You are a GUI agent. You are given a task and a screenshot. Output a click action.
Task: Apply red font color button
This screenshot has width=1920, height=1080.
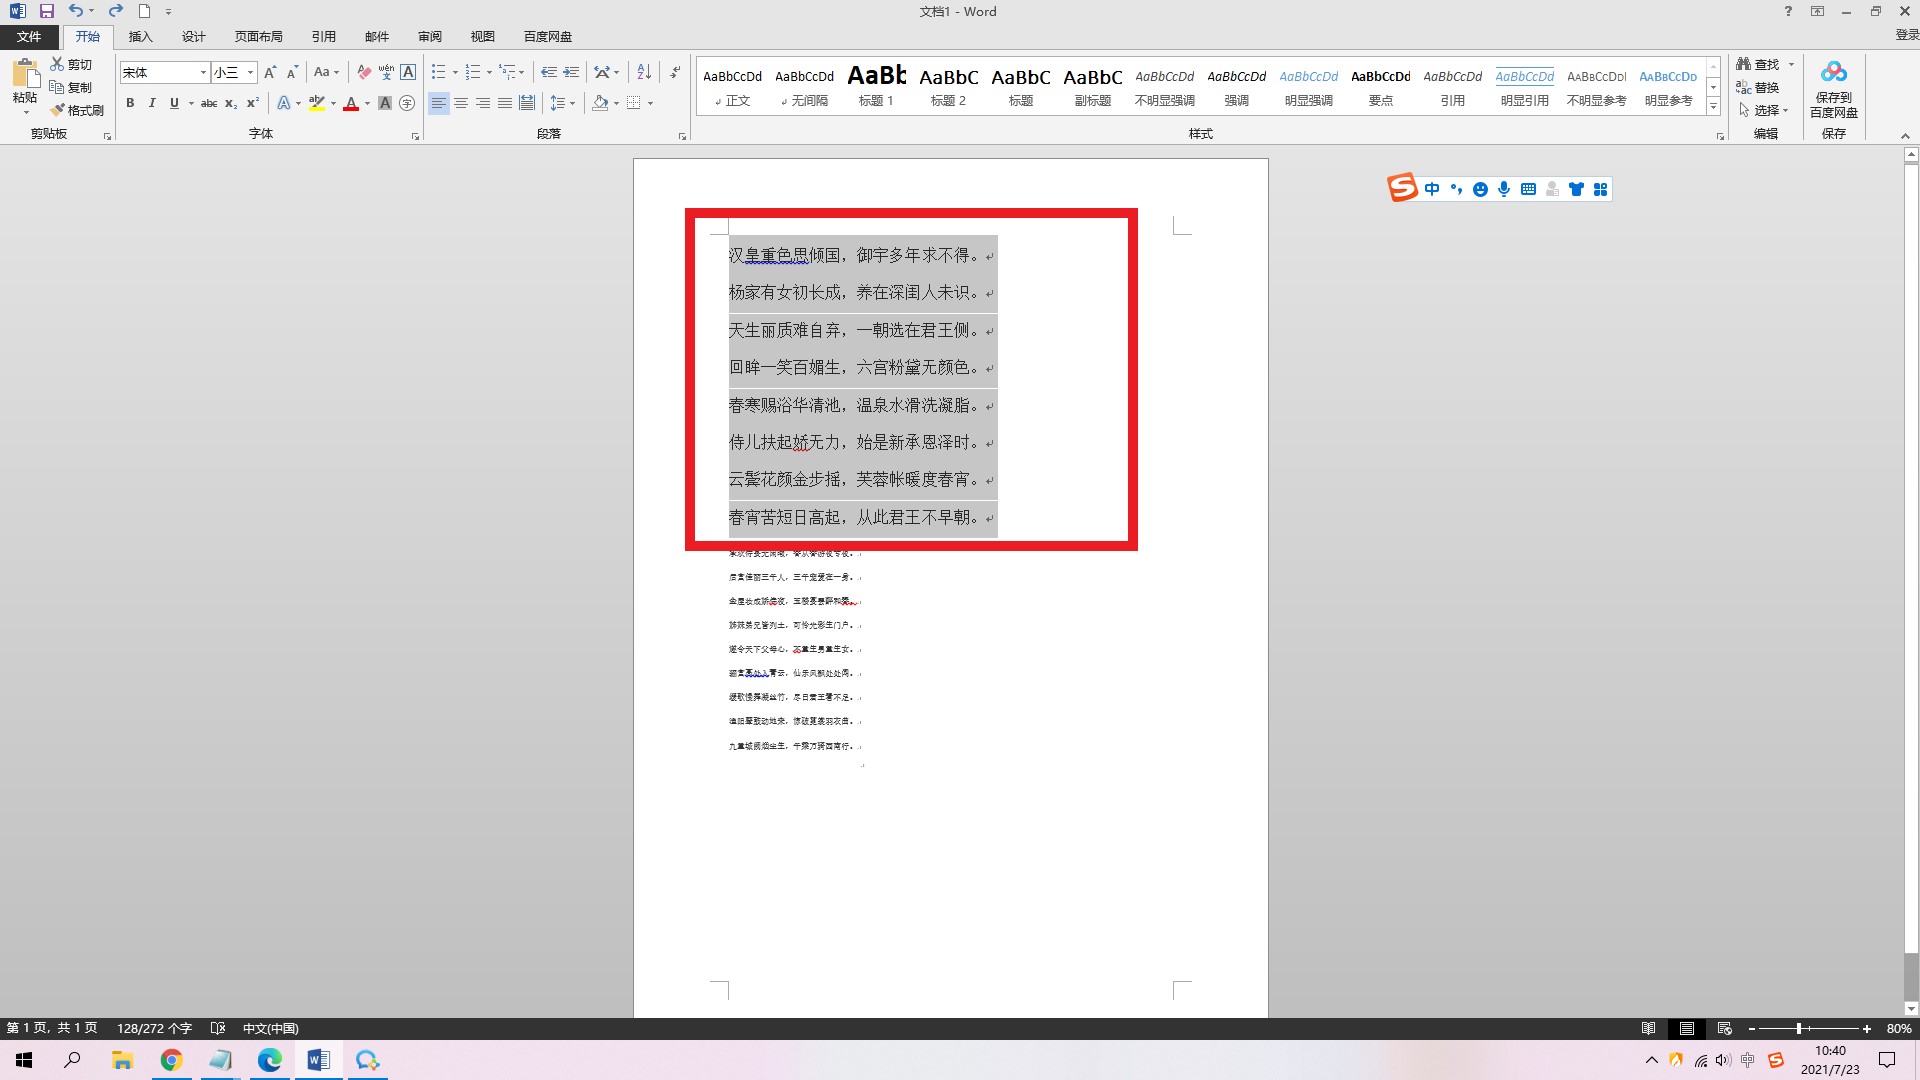(x=351, y=103)
